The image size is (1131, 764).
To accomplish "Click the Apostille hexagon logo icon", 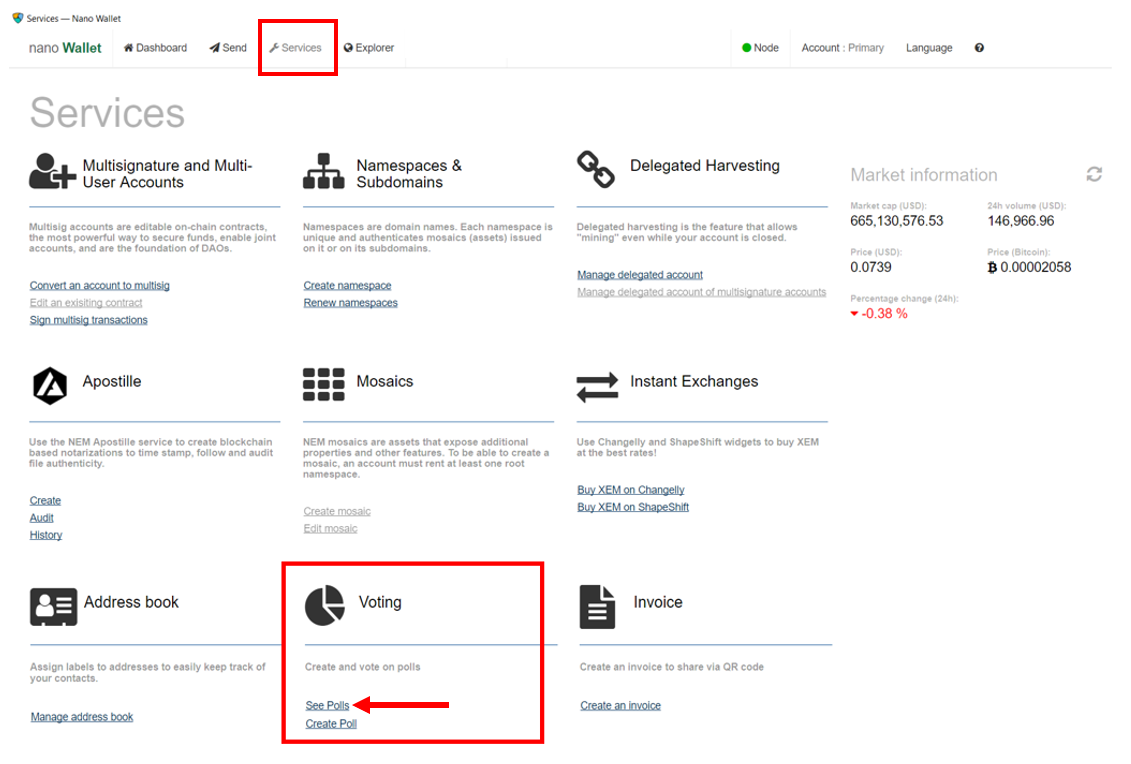I will [50, 385].
